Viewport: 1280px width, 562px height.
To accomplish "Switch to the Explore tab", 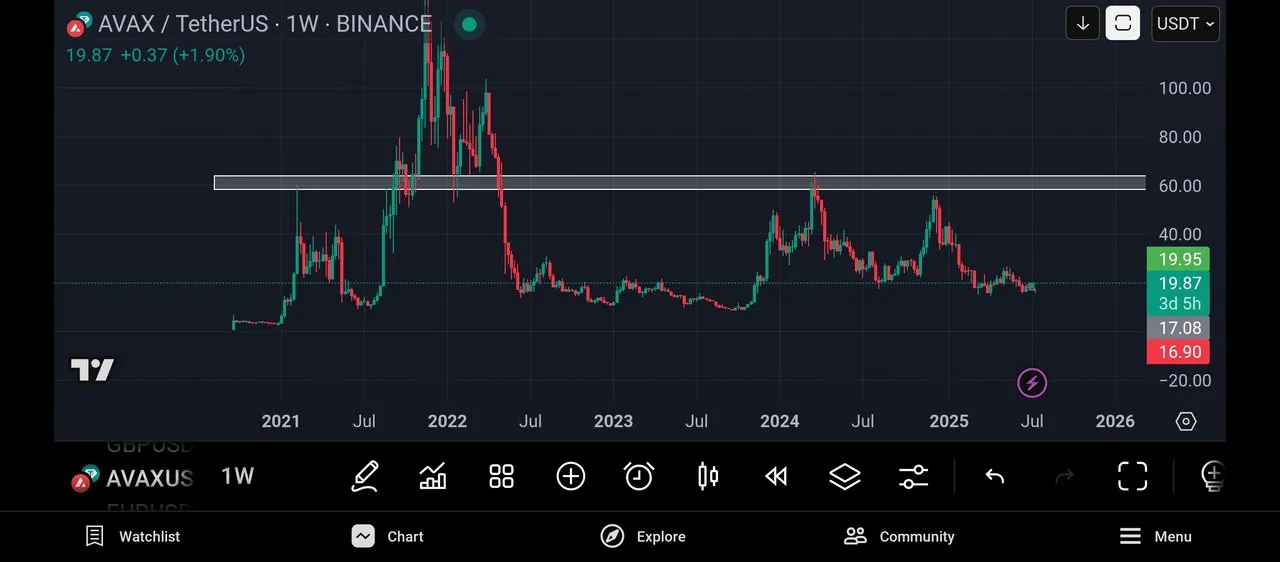I will (643, 536).
